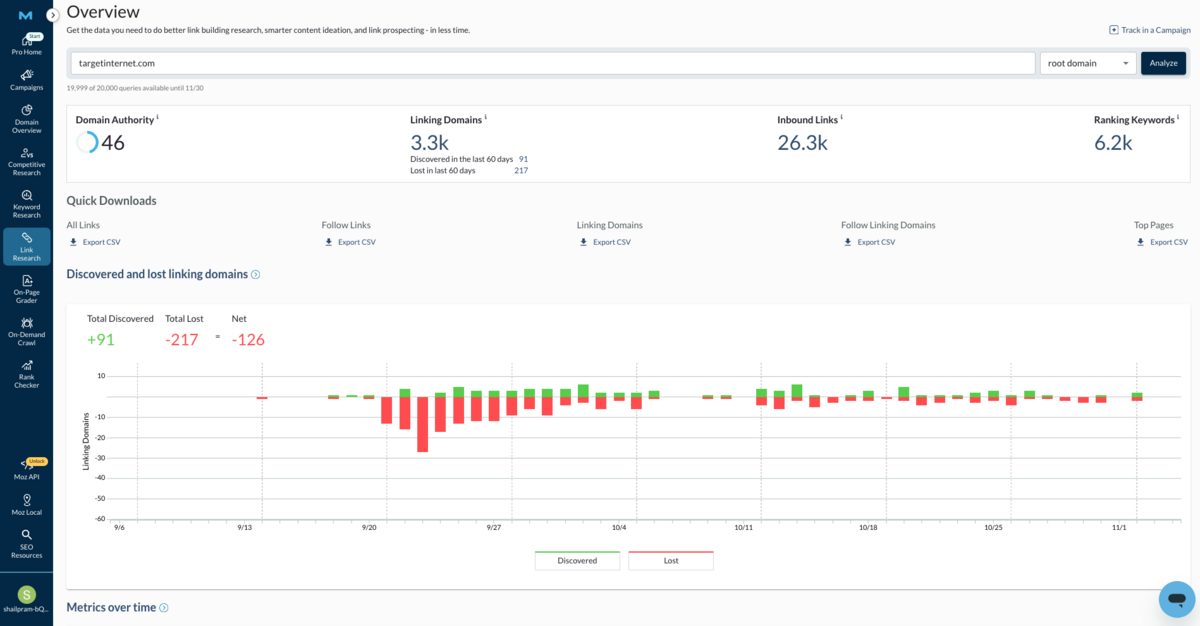
Task: Toggle the Lost legend series
Action: click(x=671, y=560)
